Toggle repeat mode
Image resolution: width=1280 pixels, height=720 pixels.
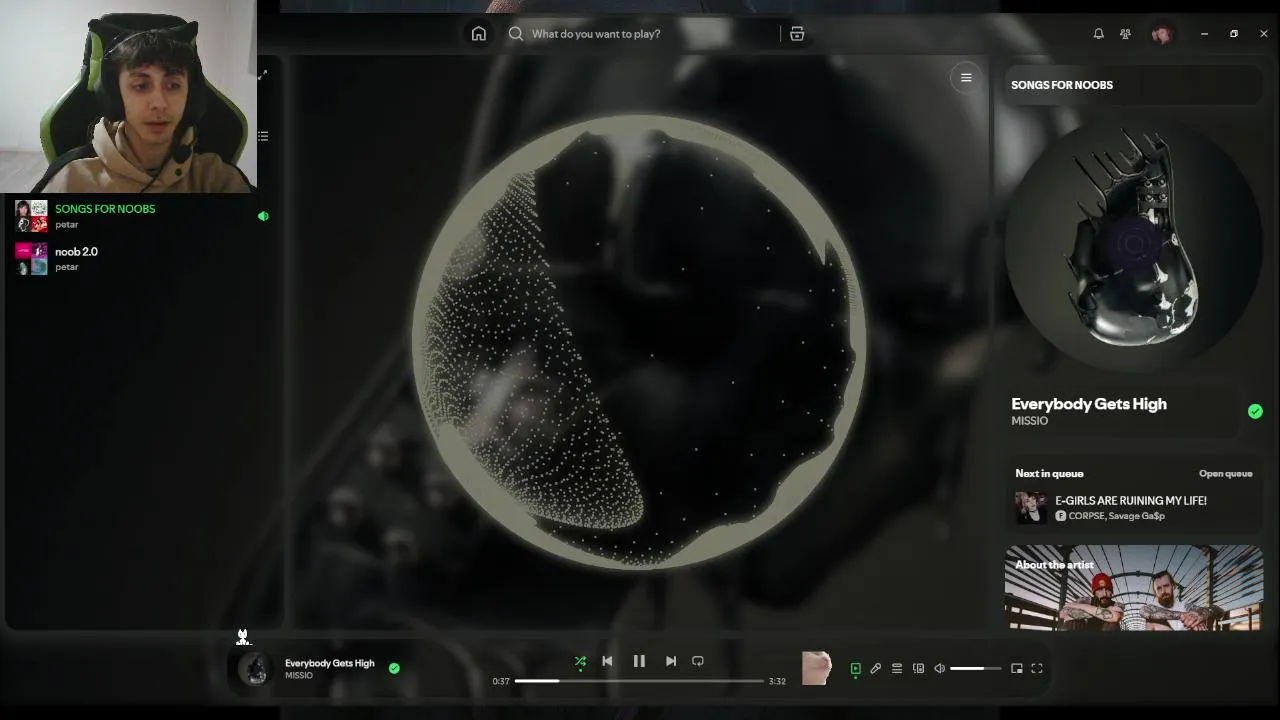698,661
